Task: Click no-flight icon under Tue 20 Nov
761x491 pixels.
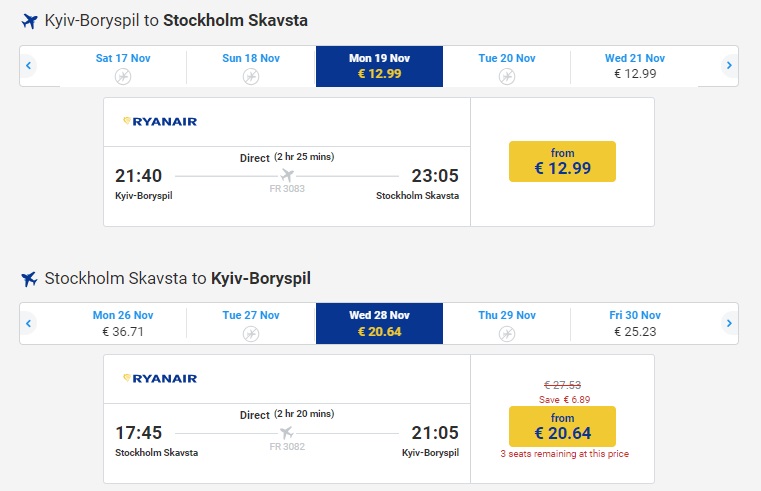Action: [x=507, y=75]
